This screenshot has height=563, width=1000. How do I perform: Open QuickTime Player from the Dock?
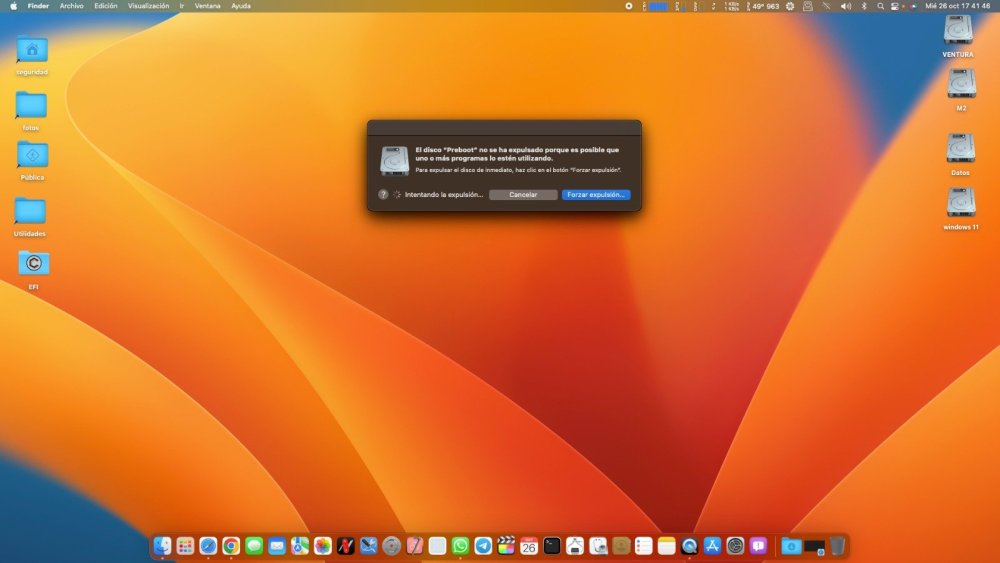(689, 546)
